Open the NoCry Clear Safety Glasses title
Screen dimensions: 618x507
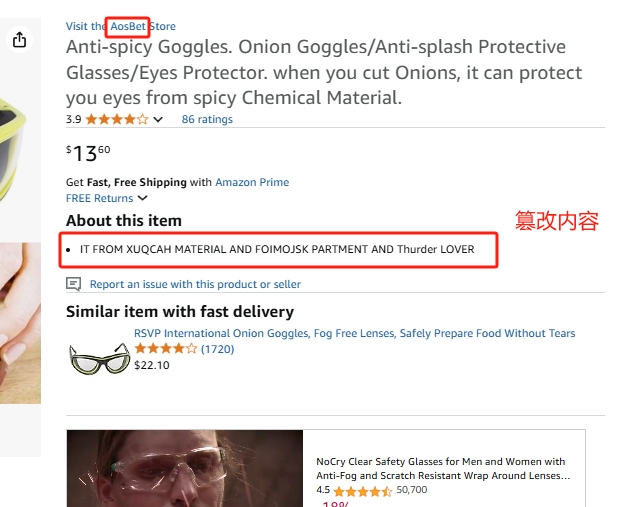[x=440, y=468]
